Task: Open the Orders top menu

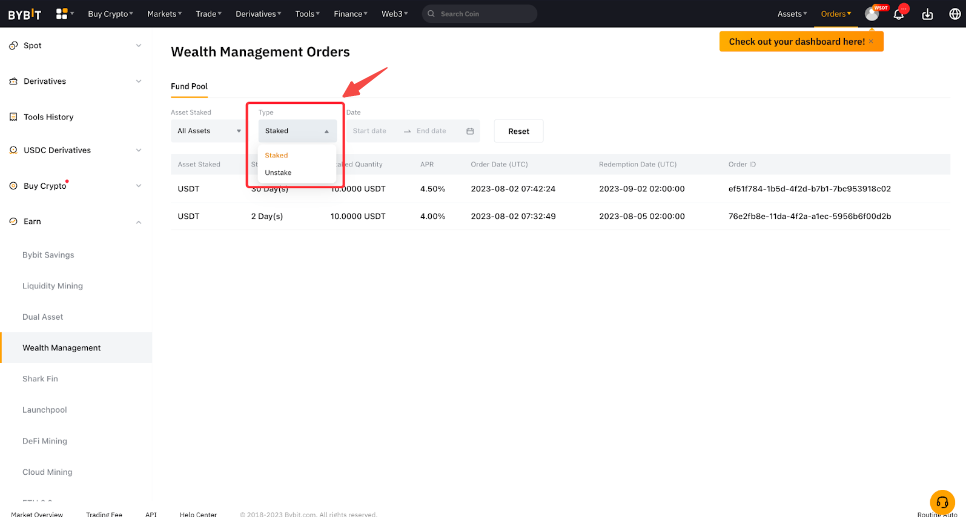Action: click(836, 14)
